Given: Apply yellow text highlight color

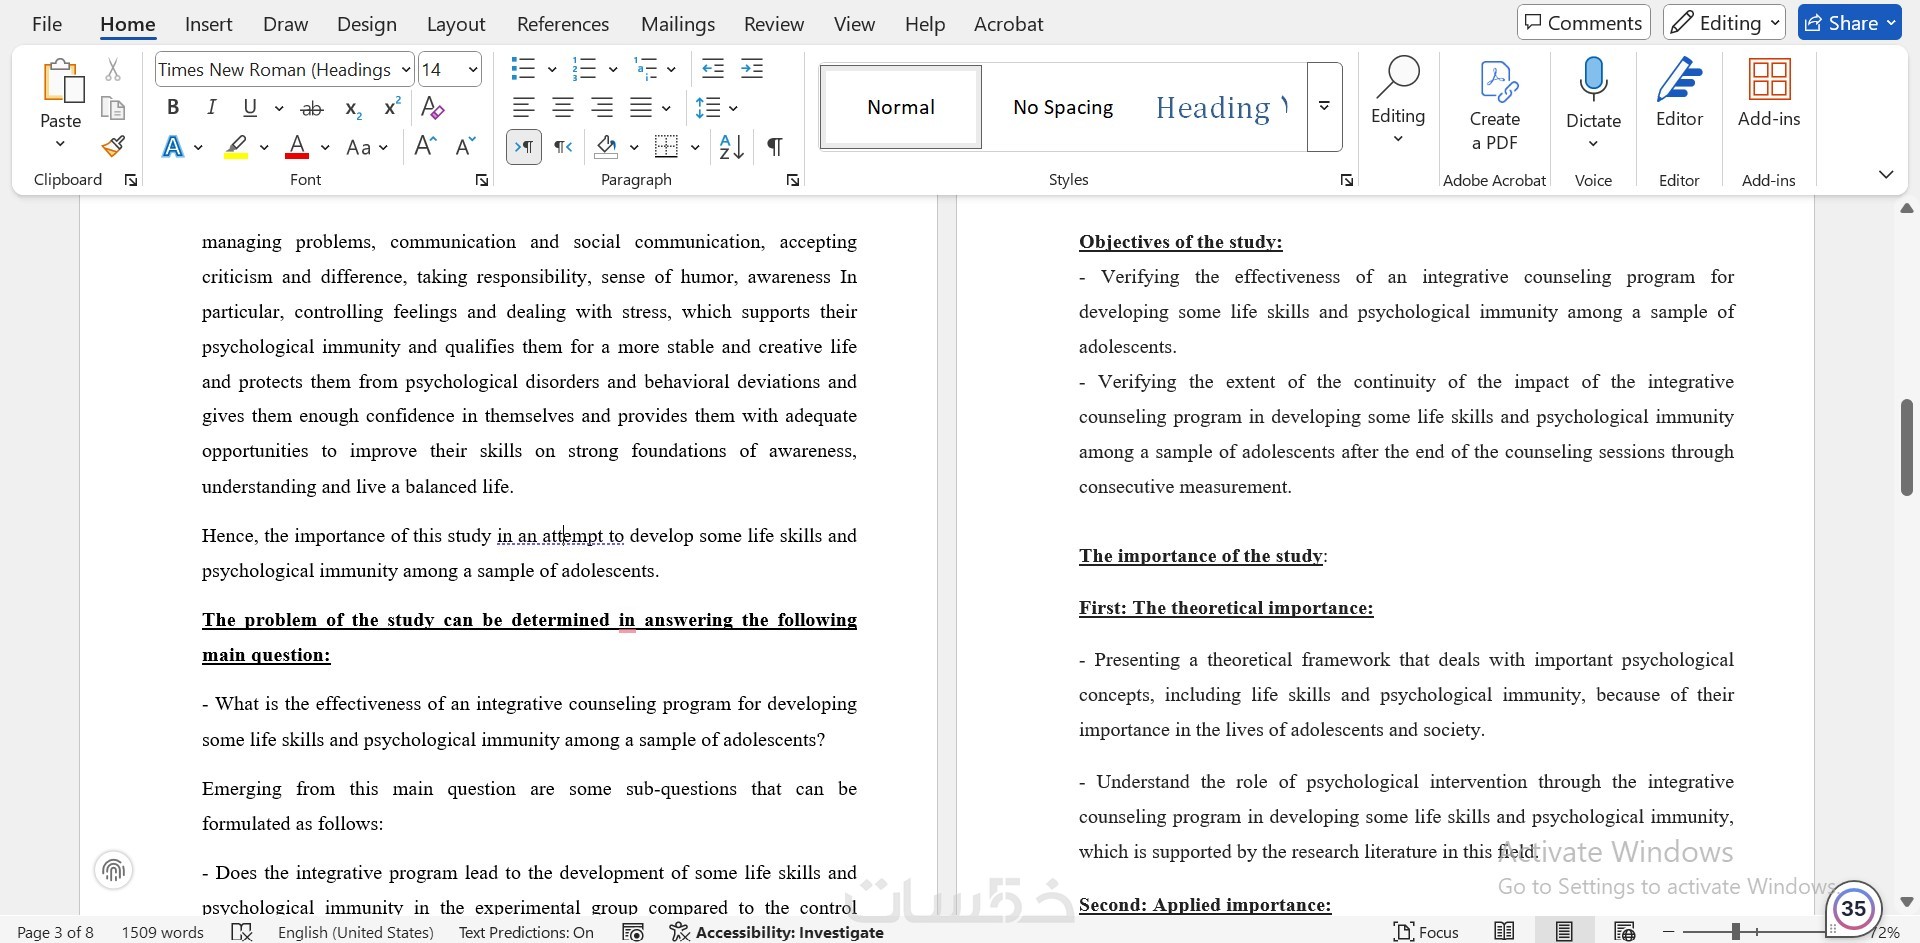Looking at the screenshot, I should [x=236, y=147].
